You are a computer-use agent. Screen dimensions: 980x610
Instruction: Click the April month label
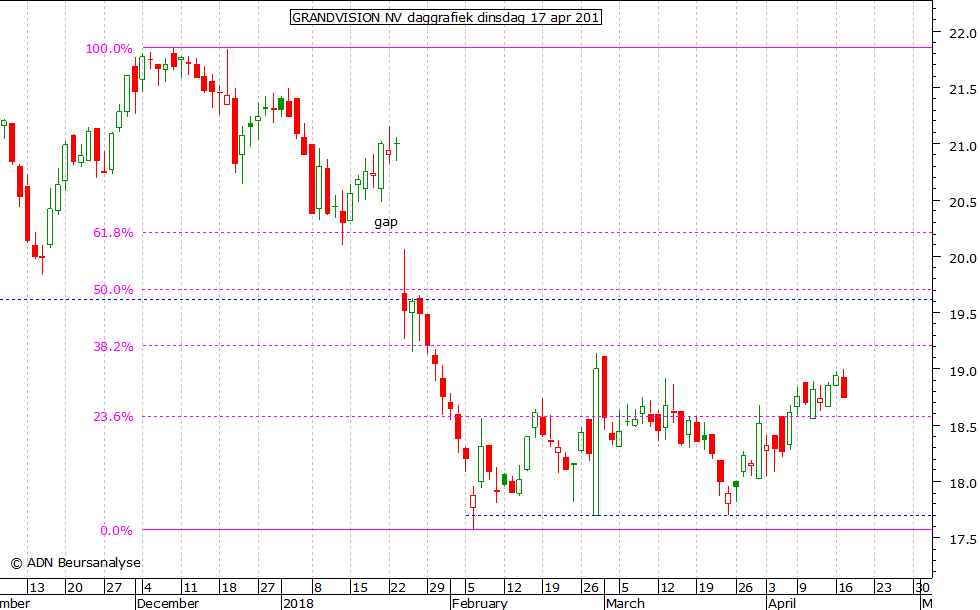[782, 603]
